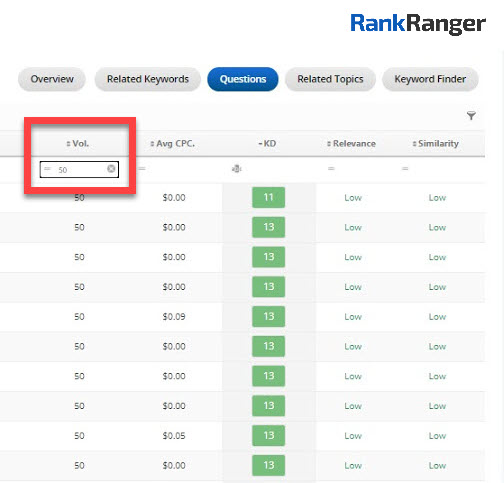
Task: Open Avg CPC filter operator dropdown
Action: pyautogui.click(x=142, y=169)
